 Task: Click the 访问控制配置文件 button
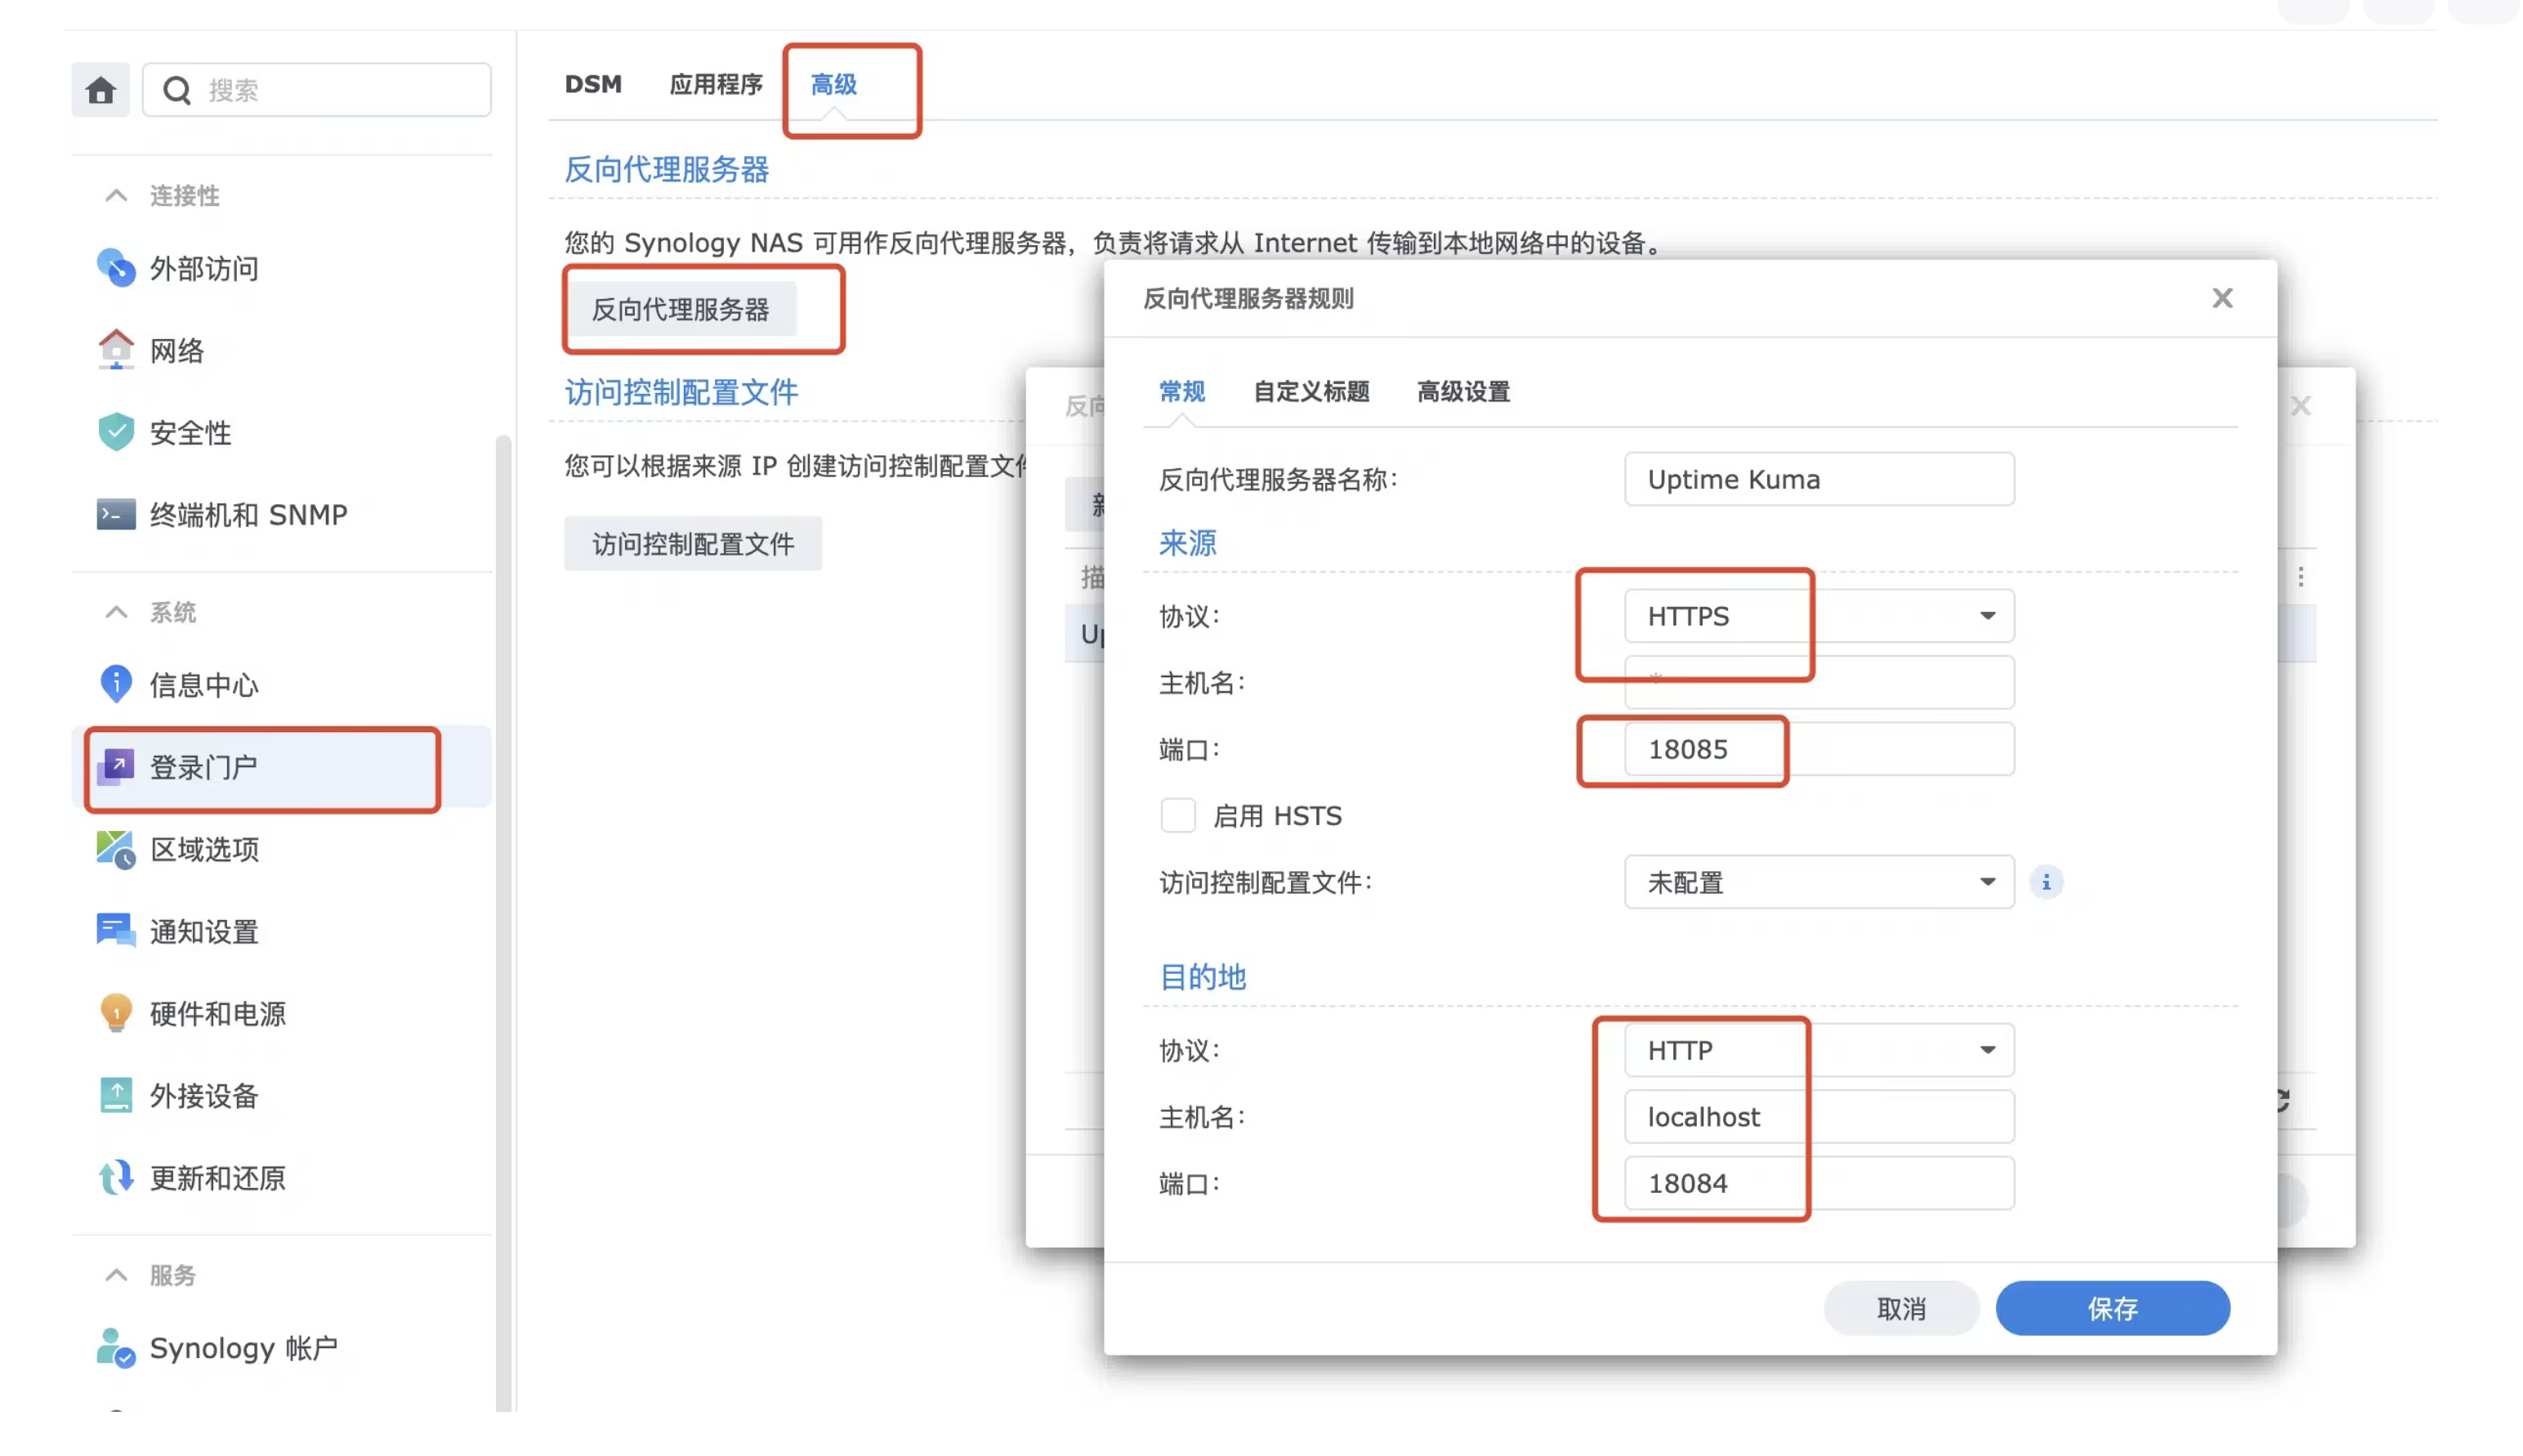(692, 543)
